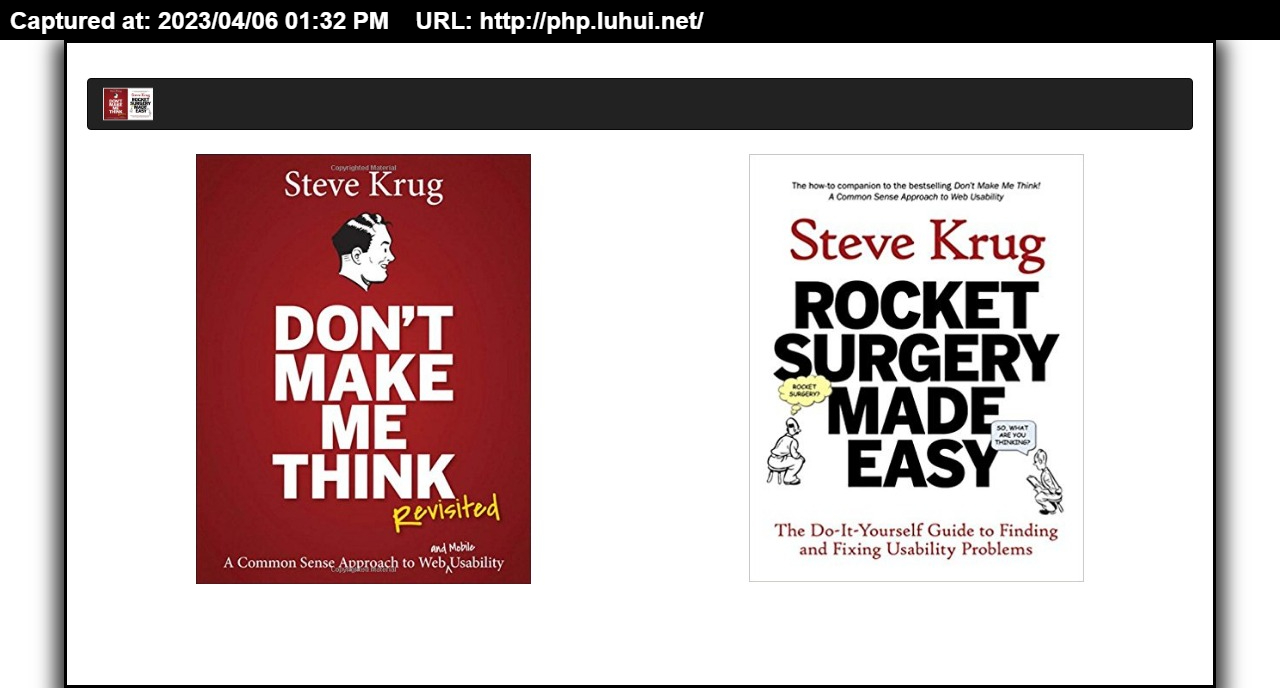Image resolution: width=1280 pixels, height=688 pixels.
Task: Click the yellow handwritten 'Revisited' text
Action: click(x=446, y=512)
